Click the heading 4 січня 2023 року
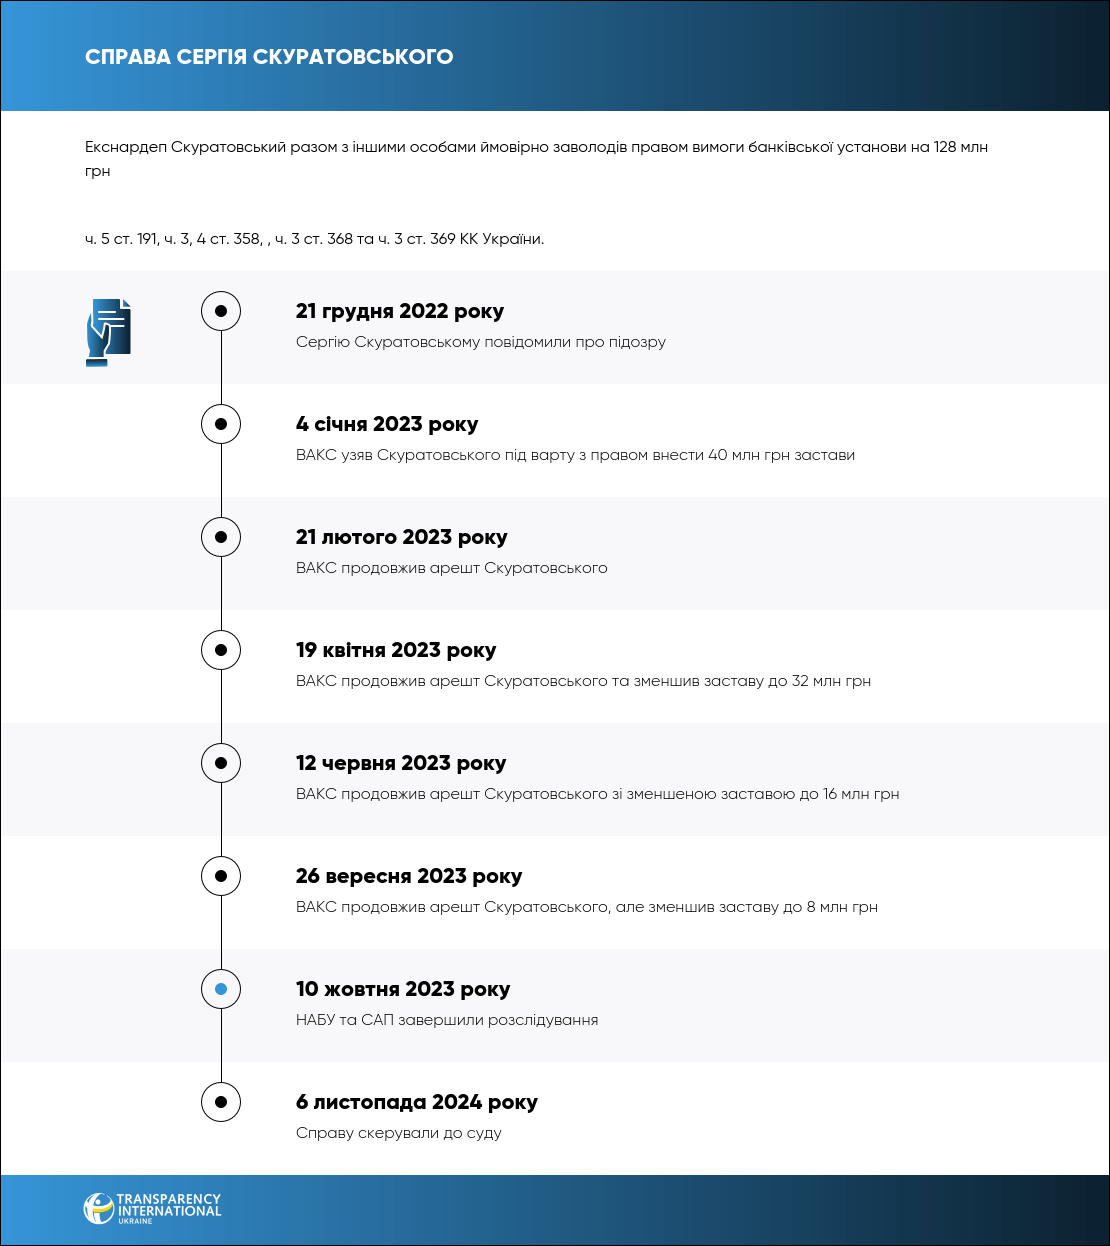This screenshot has width=1110, height=1246. point(386,424)
